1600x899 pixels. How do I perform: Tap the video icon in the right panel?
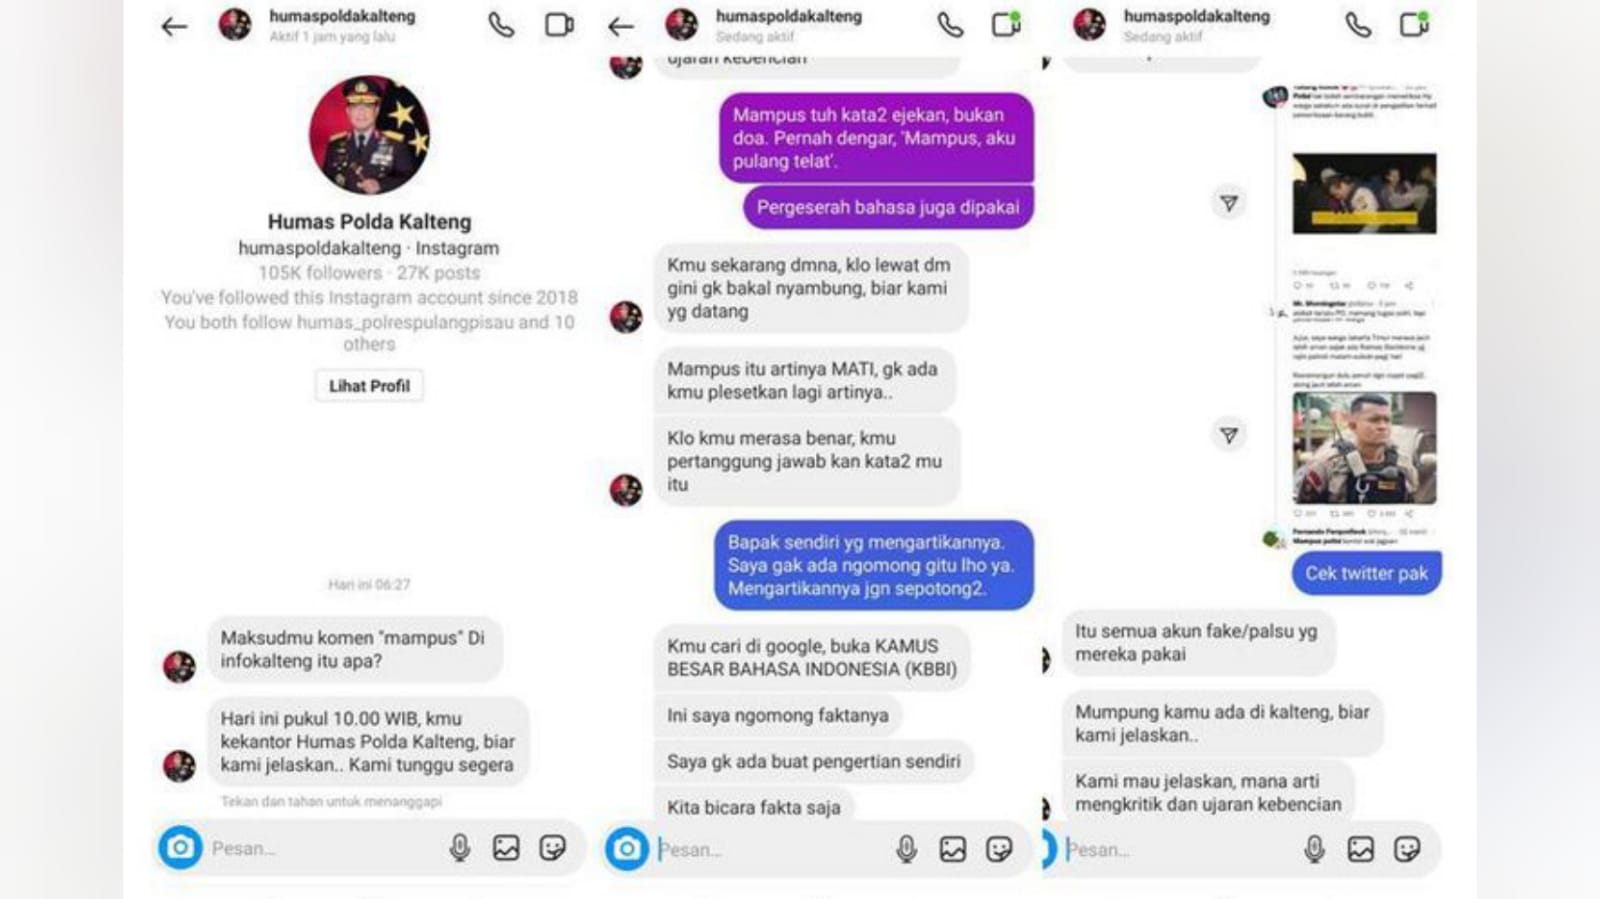pos(1414,25)
